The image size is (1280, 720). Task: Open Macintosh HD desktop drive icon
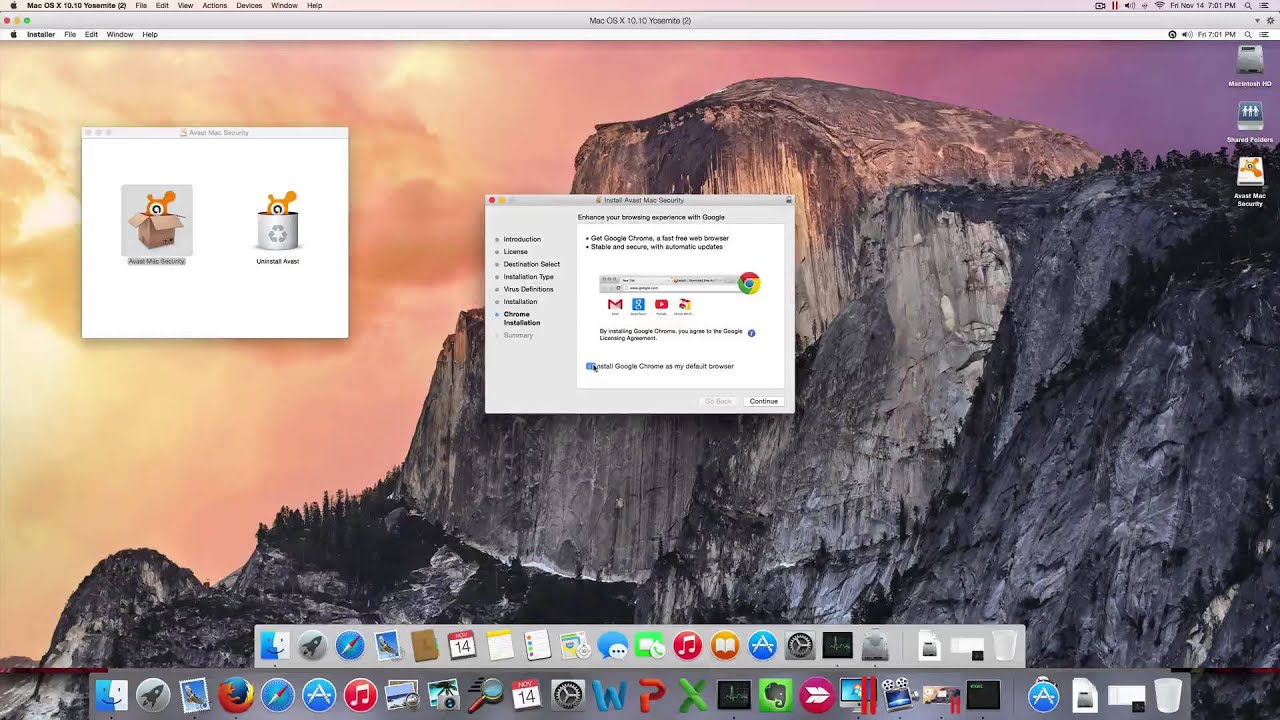click(1250, 61)
